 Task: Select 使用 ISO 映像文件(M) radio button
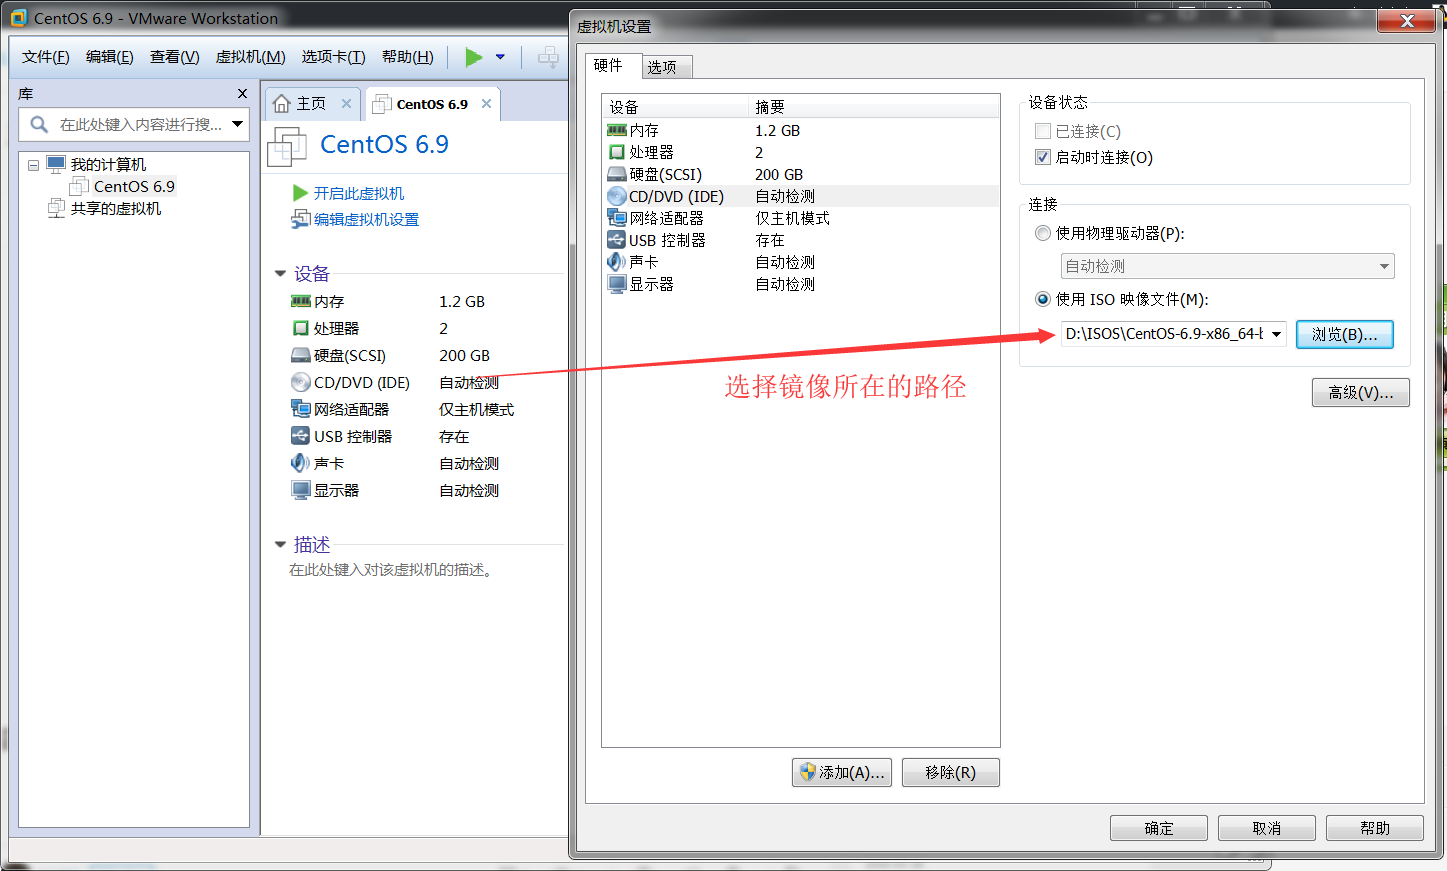tap(1043, 299)
